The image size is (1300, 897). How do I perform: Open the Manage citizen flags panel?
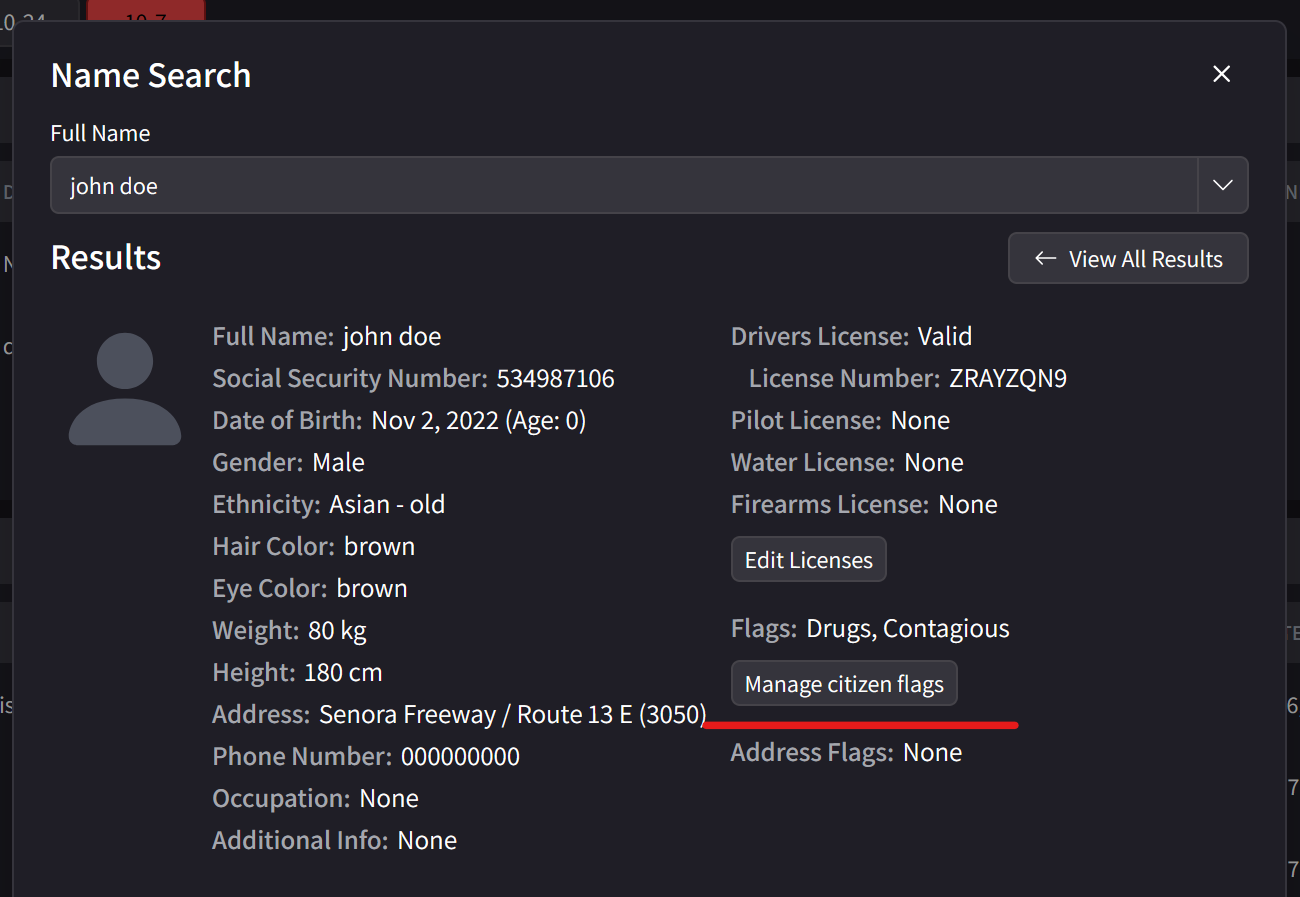click(844, 683)
